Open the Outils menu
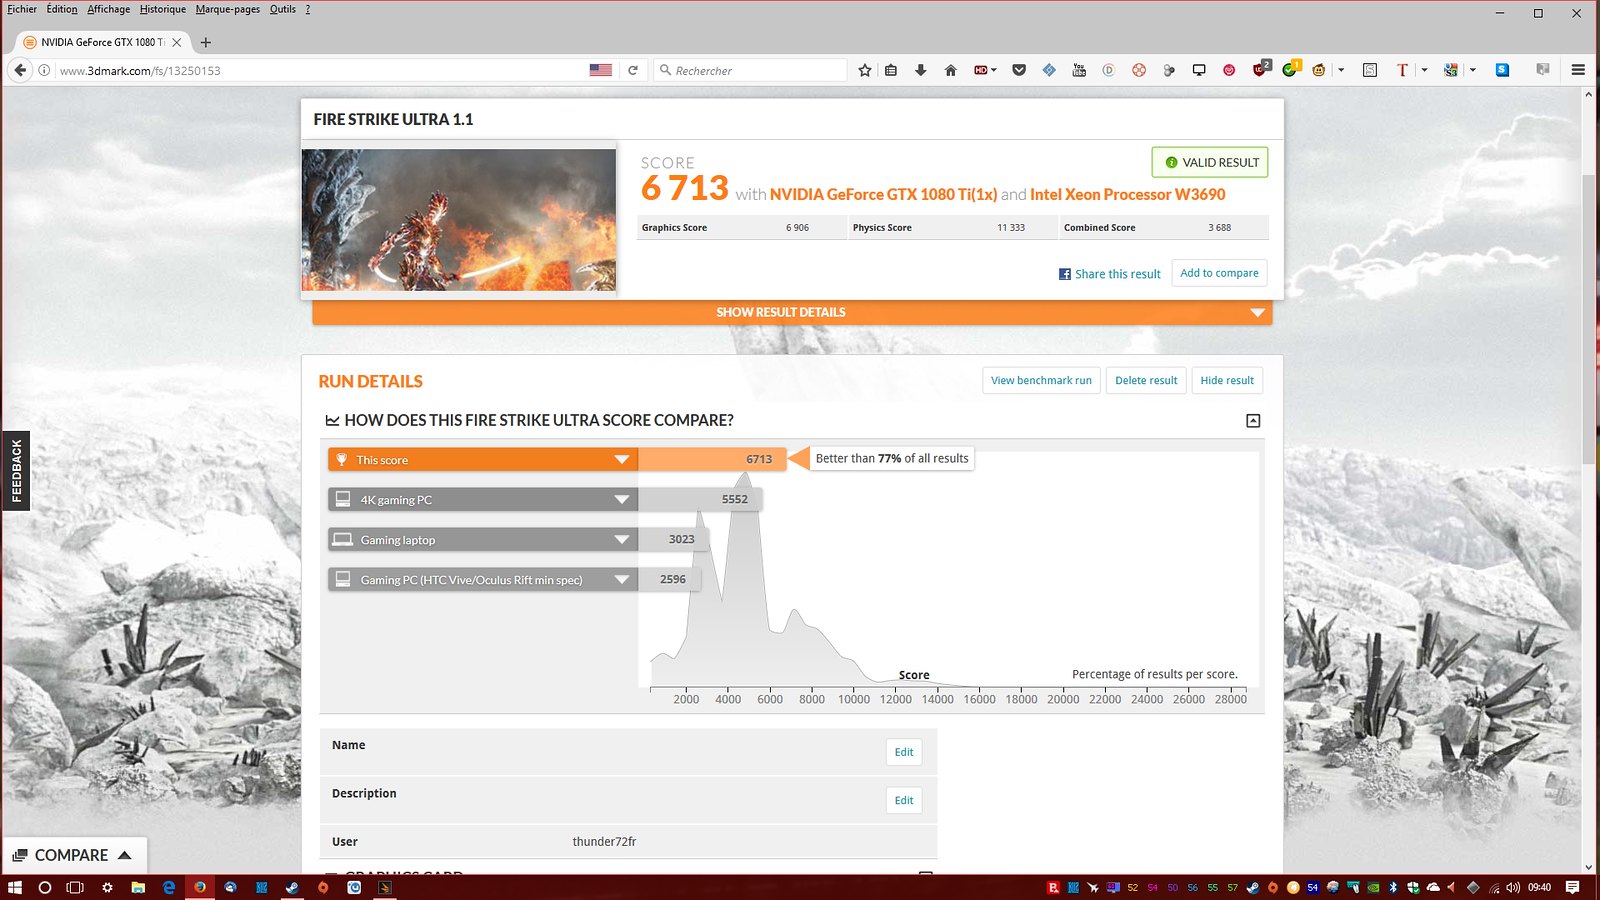 [x=283, y=9]
